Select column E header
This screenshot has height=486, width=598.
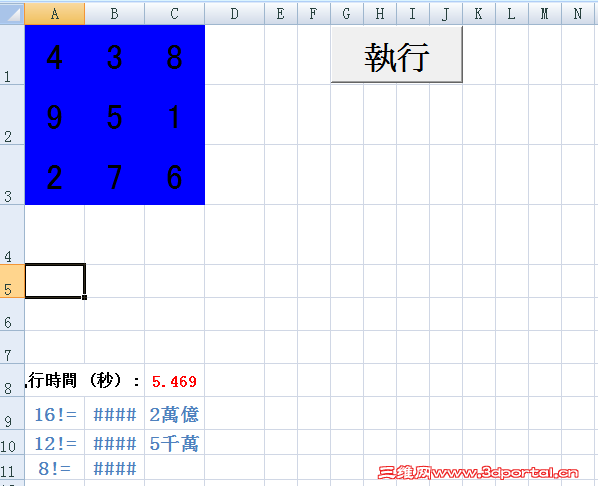point(281,14)
